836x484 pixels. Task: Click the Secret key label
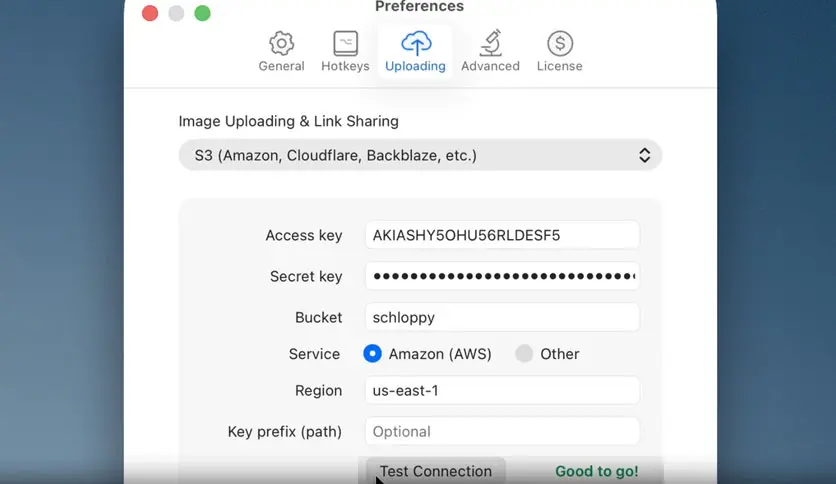[x=306, y=277]
